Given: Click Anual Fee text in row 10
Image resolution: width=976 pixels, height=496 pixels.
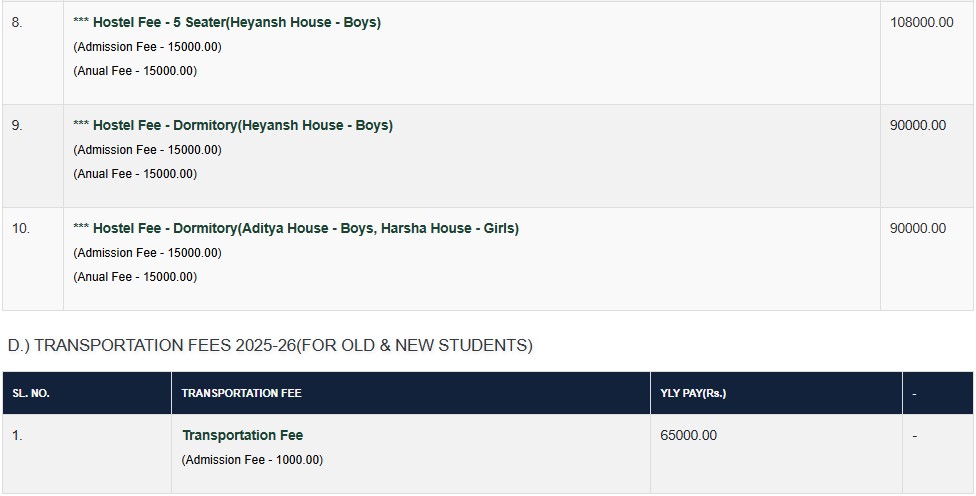Looking at the screenshot, I should point(135,277).
